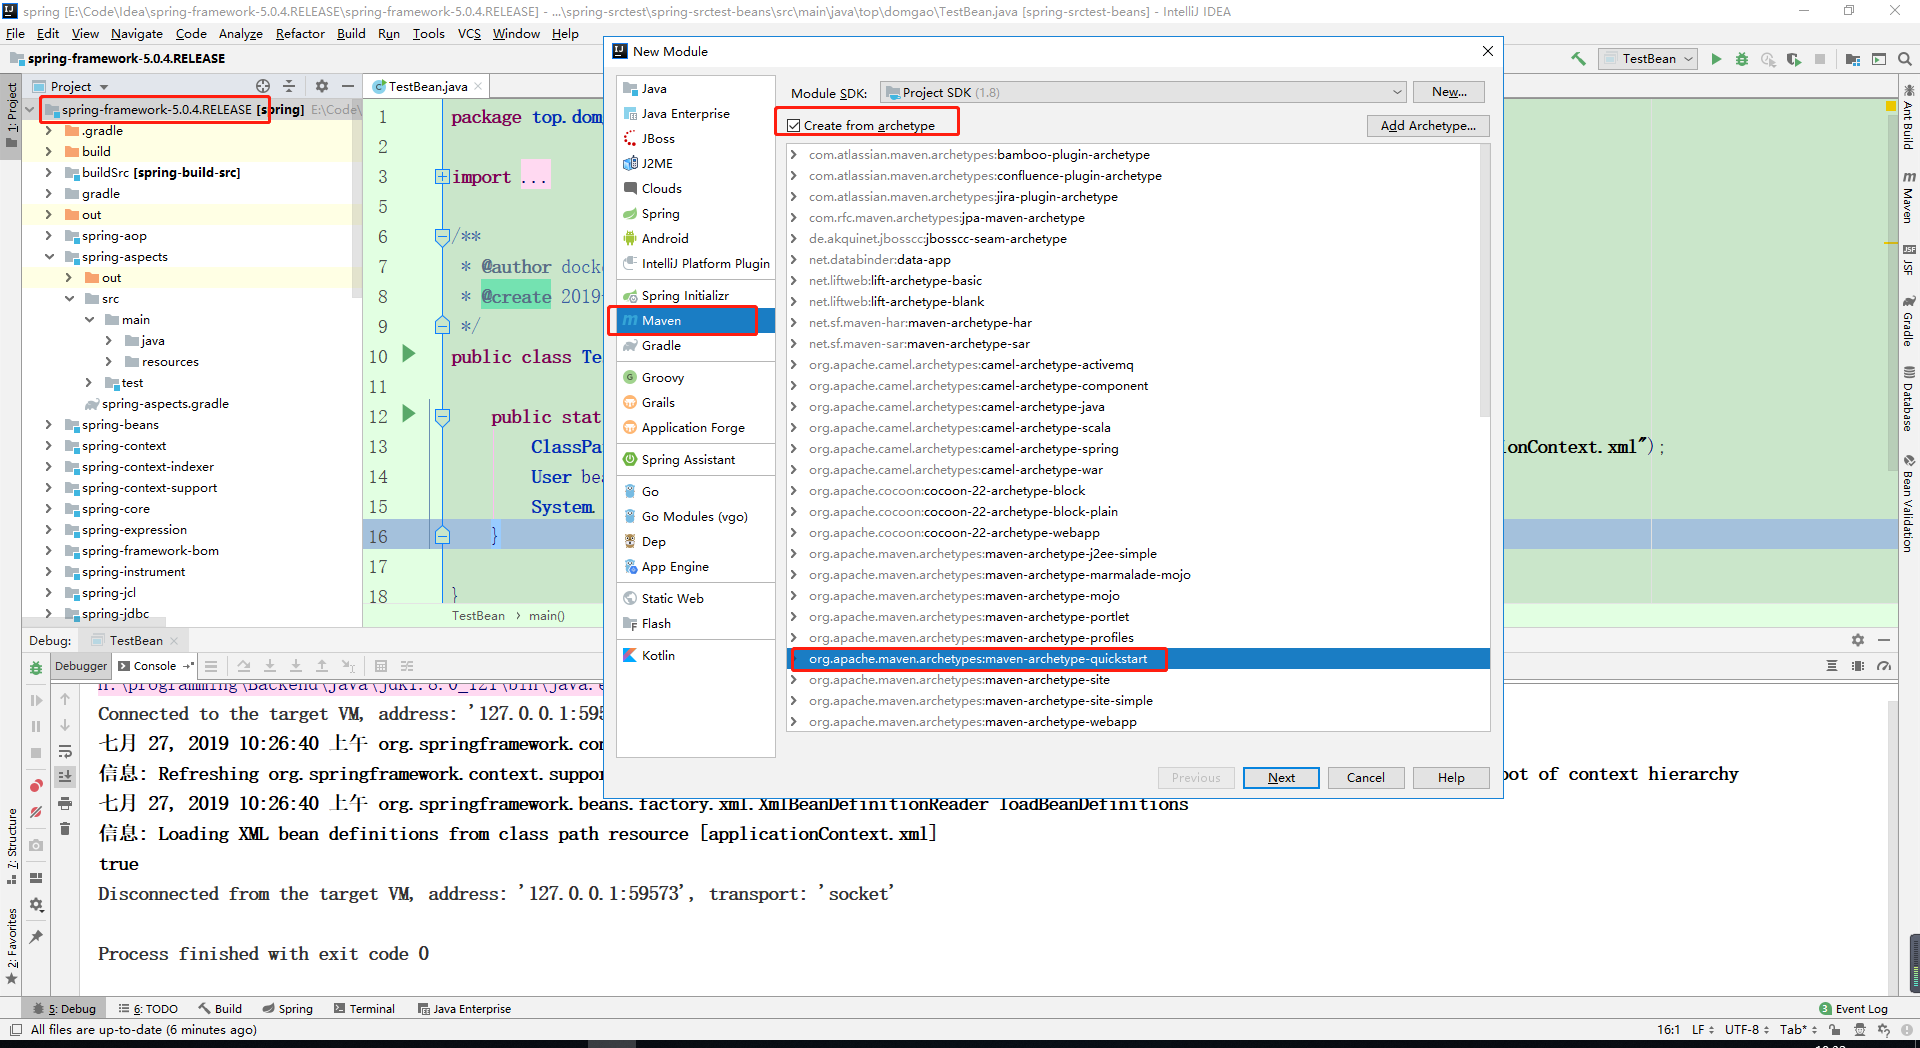Click Evaluate Expression calculator icon
This screenshot has width=1920, height=1048.
(x=380, y=666)
